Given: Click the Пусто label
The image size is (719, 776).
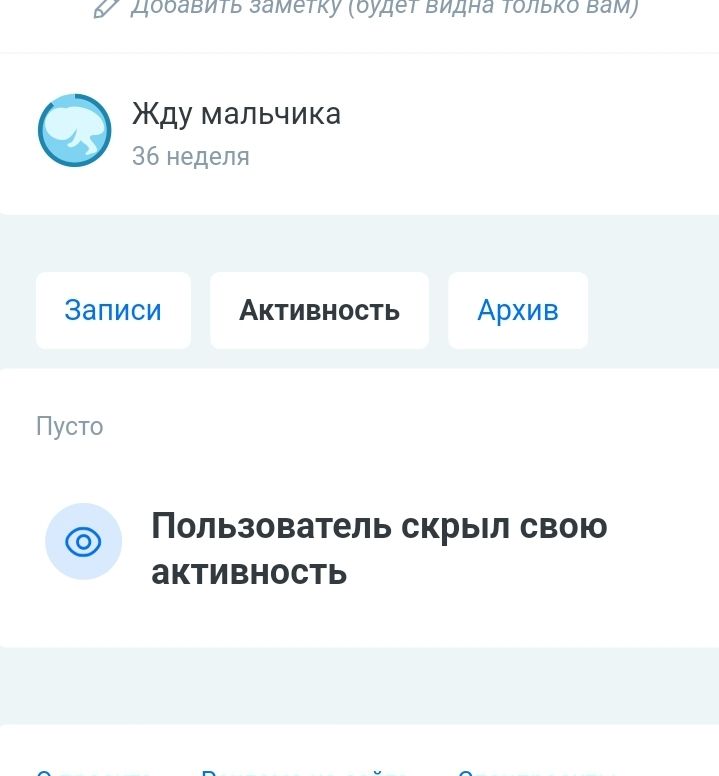Looking at the screenshot, I should point(69,426).
